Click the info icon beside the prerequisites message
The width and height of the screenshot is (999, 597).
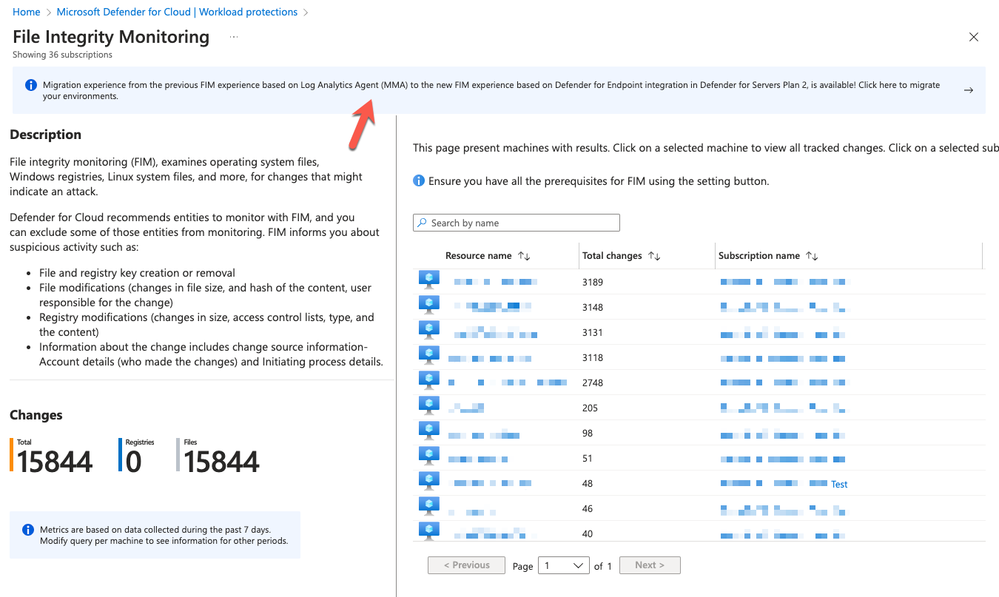[x=417, y=180]
